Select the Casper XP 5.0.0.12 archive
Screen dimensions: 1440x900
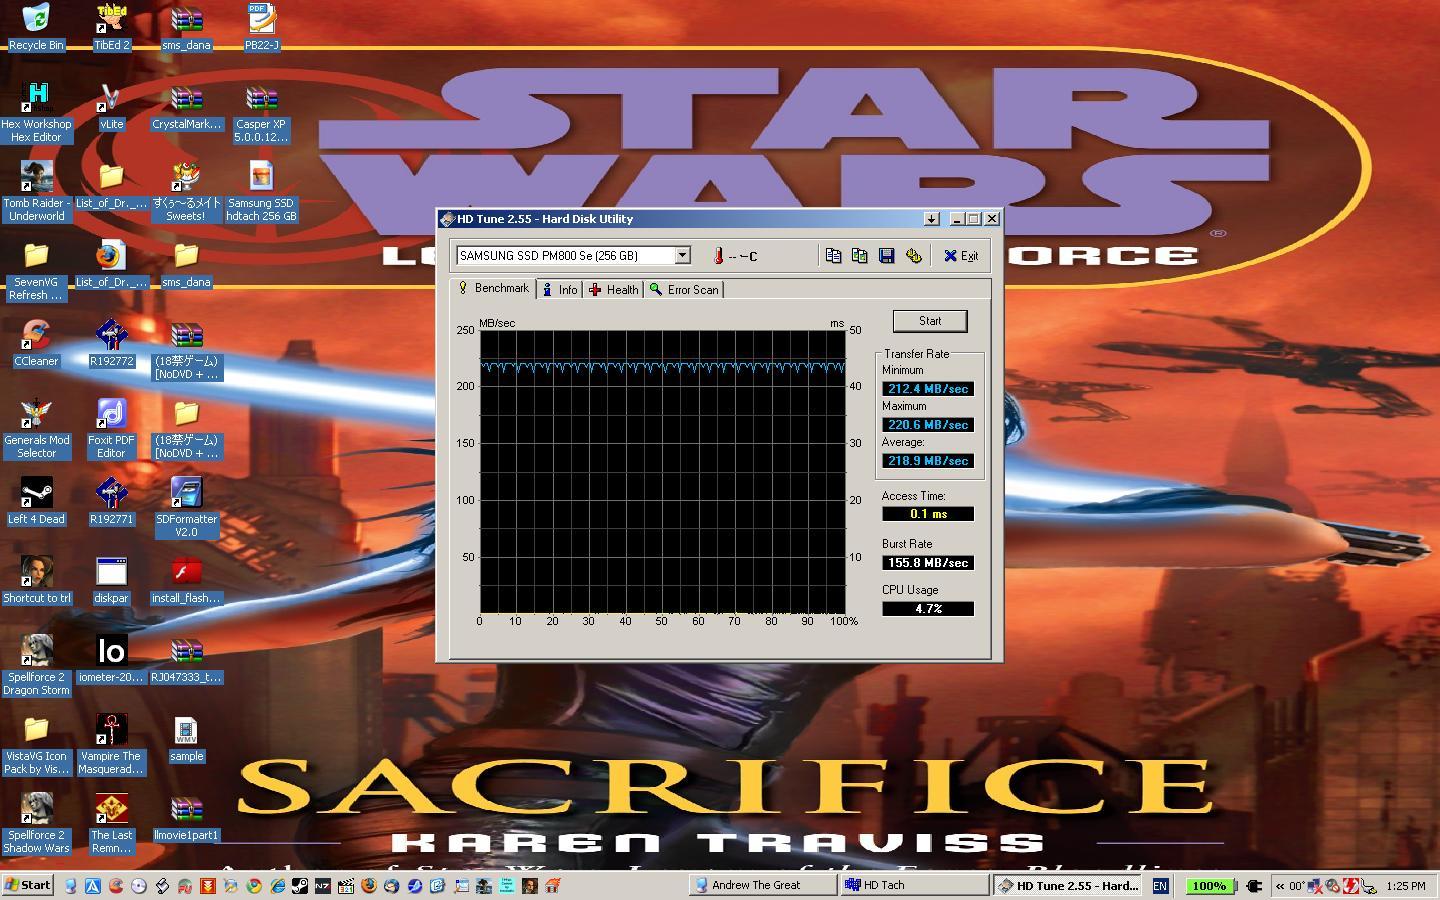tap(261, 112)
